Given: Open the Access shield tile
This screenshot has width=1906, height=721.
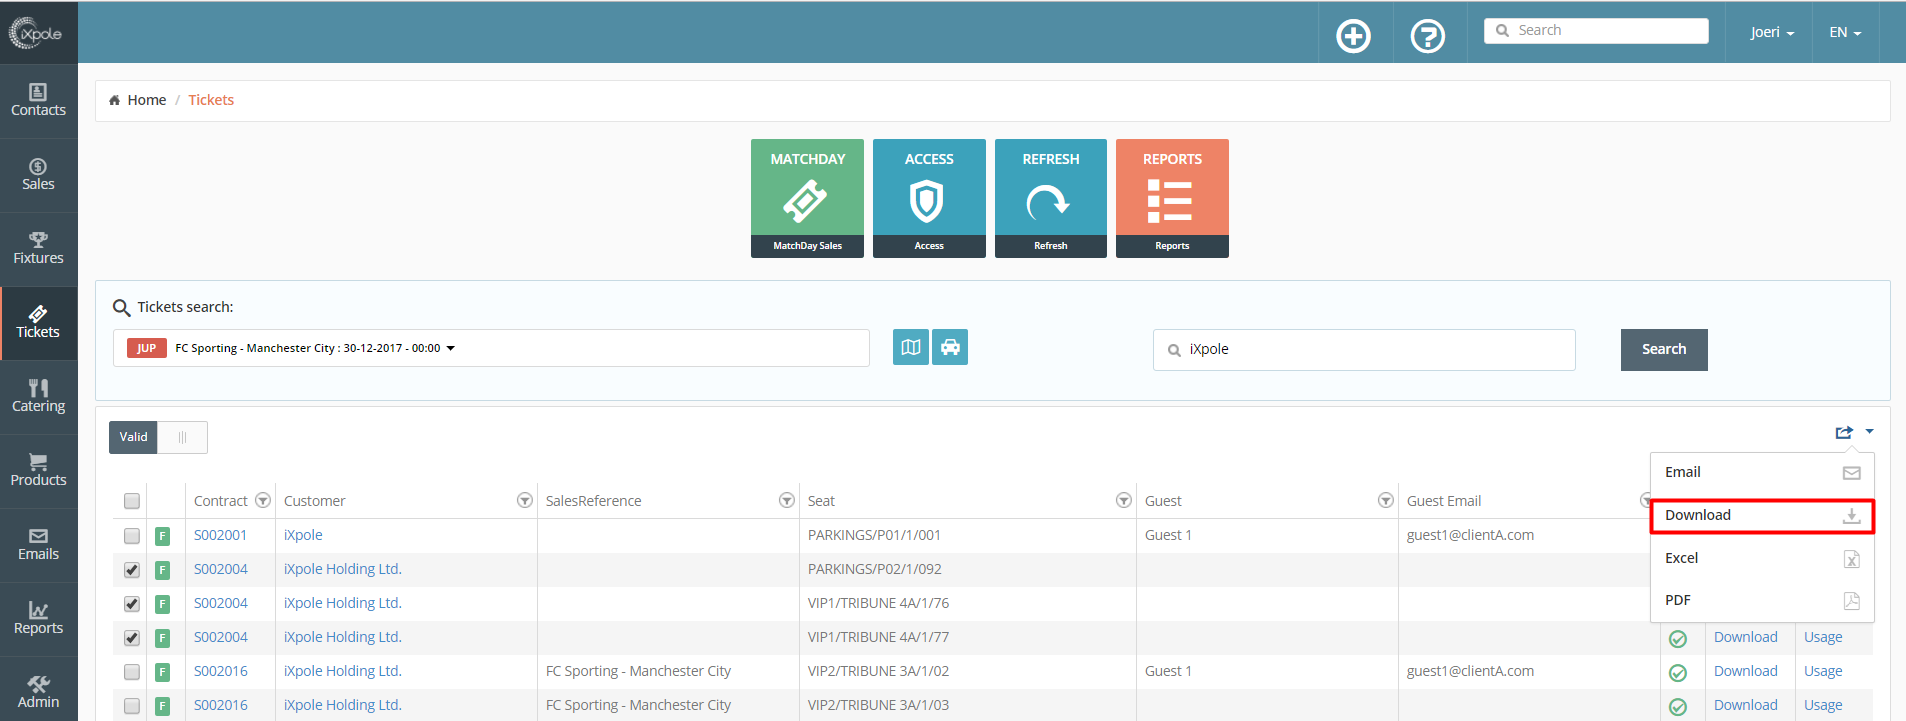Looking at the screenshot, I should point(929,198).
